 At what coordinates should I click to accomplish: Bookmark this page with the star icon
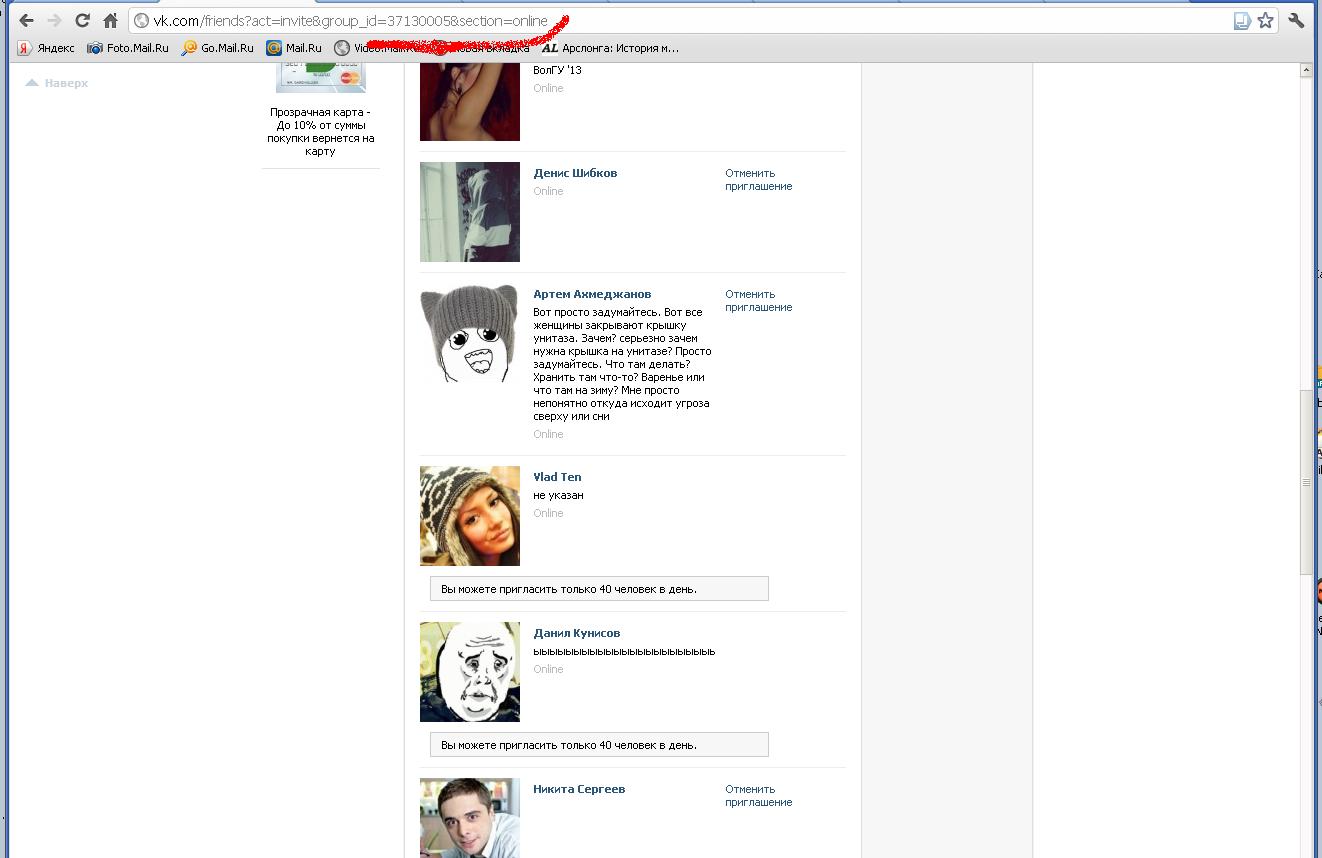[1265, 20]
